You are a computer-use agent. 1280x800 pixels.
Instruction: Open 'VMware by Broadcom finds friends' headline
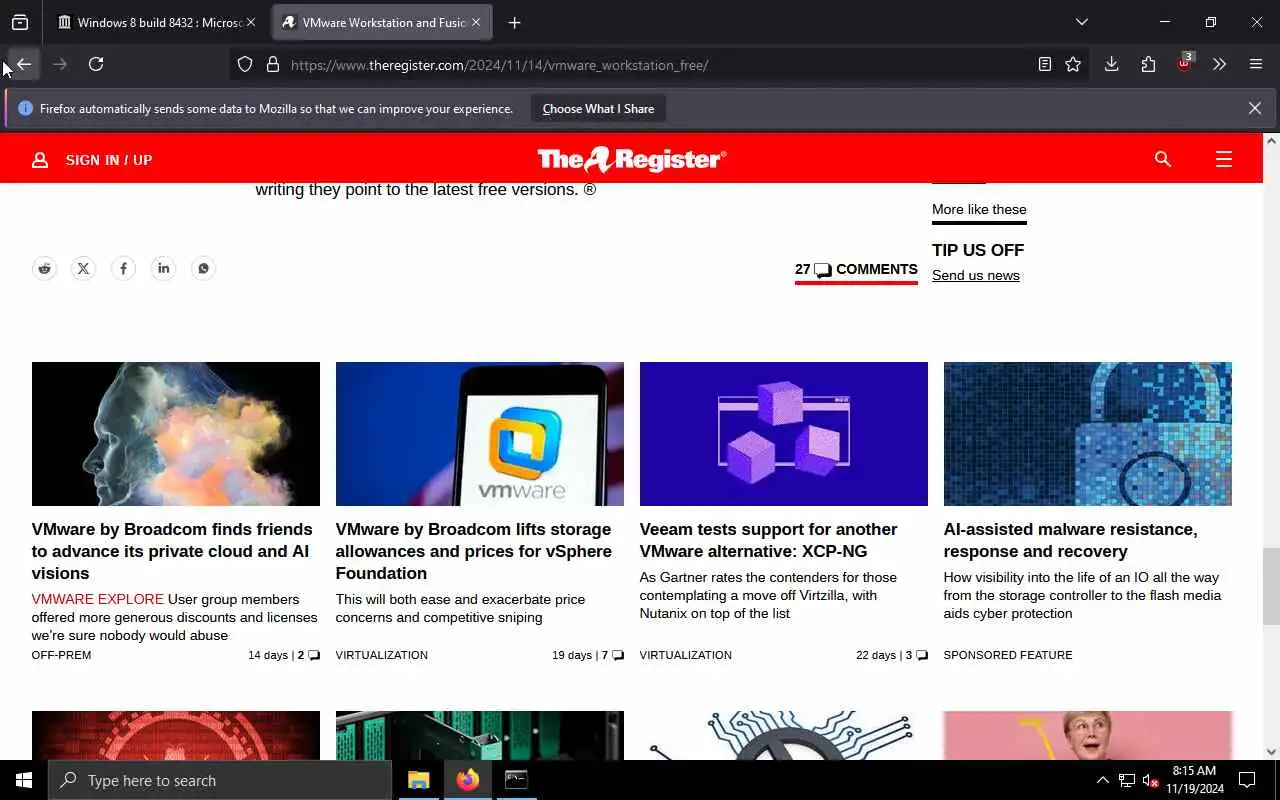172,551
